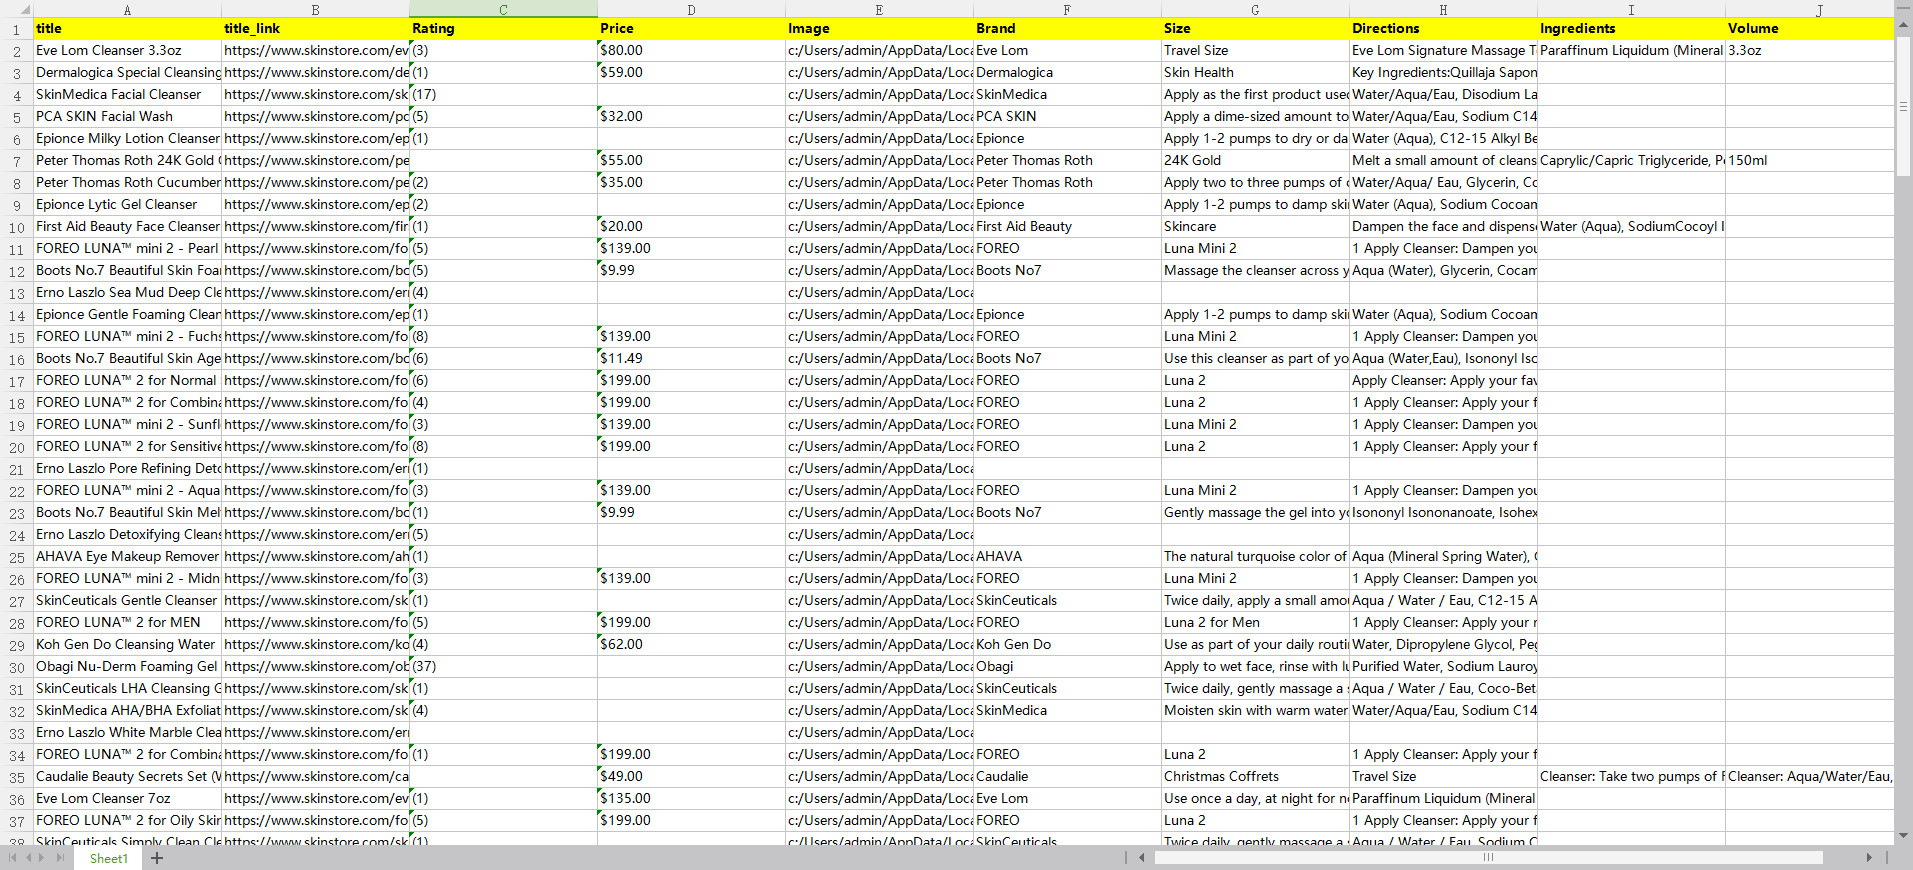Select row 1 header number
Screen dimensions: 1913x870
tap(16, 29)
